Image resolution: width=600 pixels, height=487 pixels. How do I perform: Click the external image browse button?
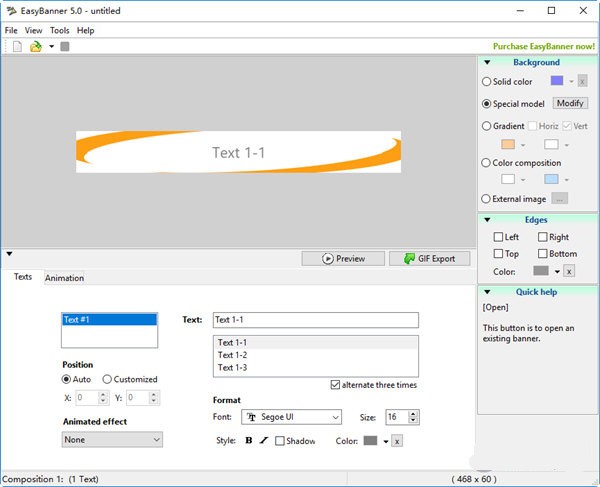[x=559, y=199]
